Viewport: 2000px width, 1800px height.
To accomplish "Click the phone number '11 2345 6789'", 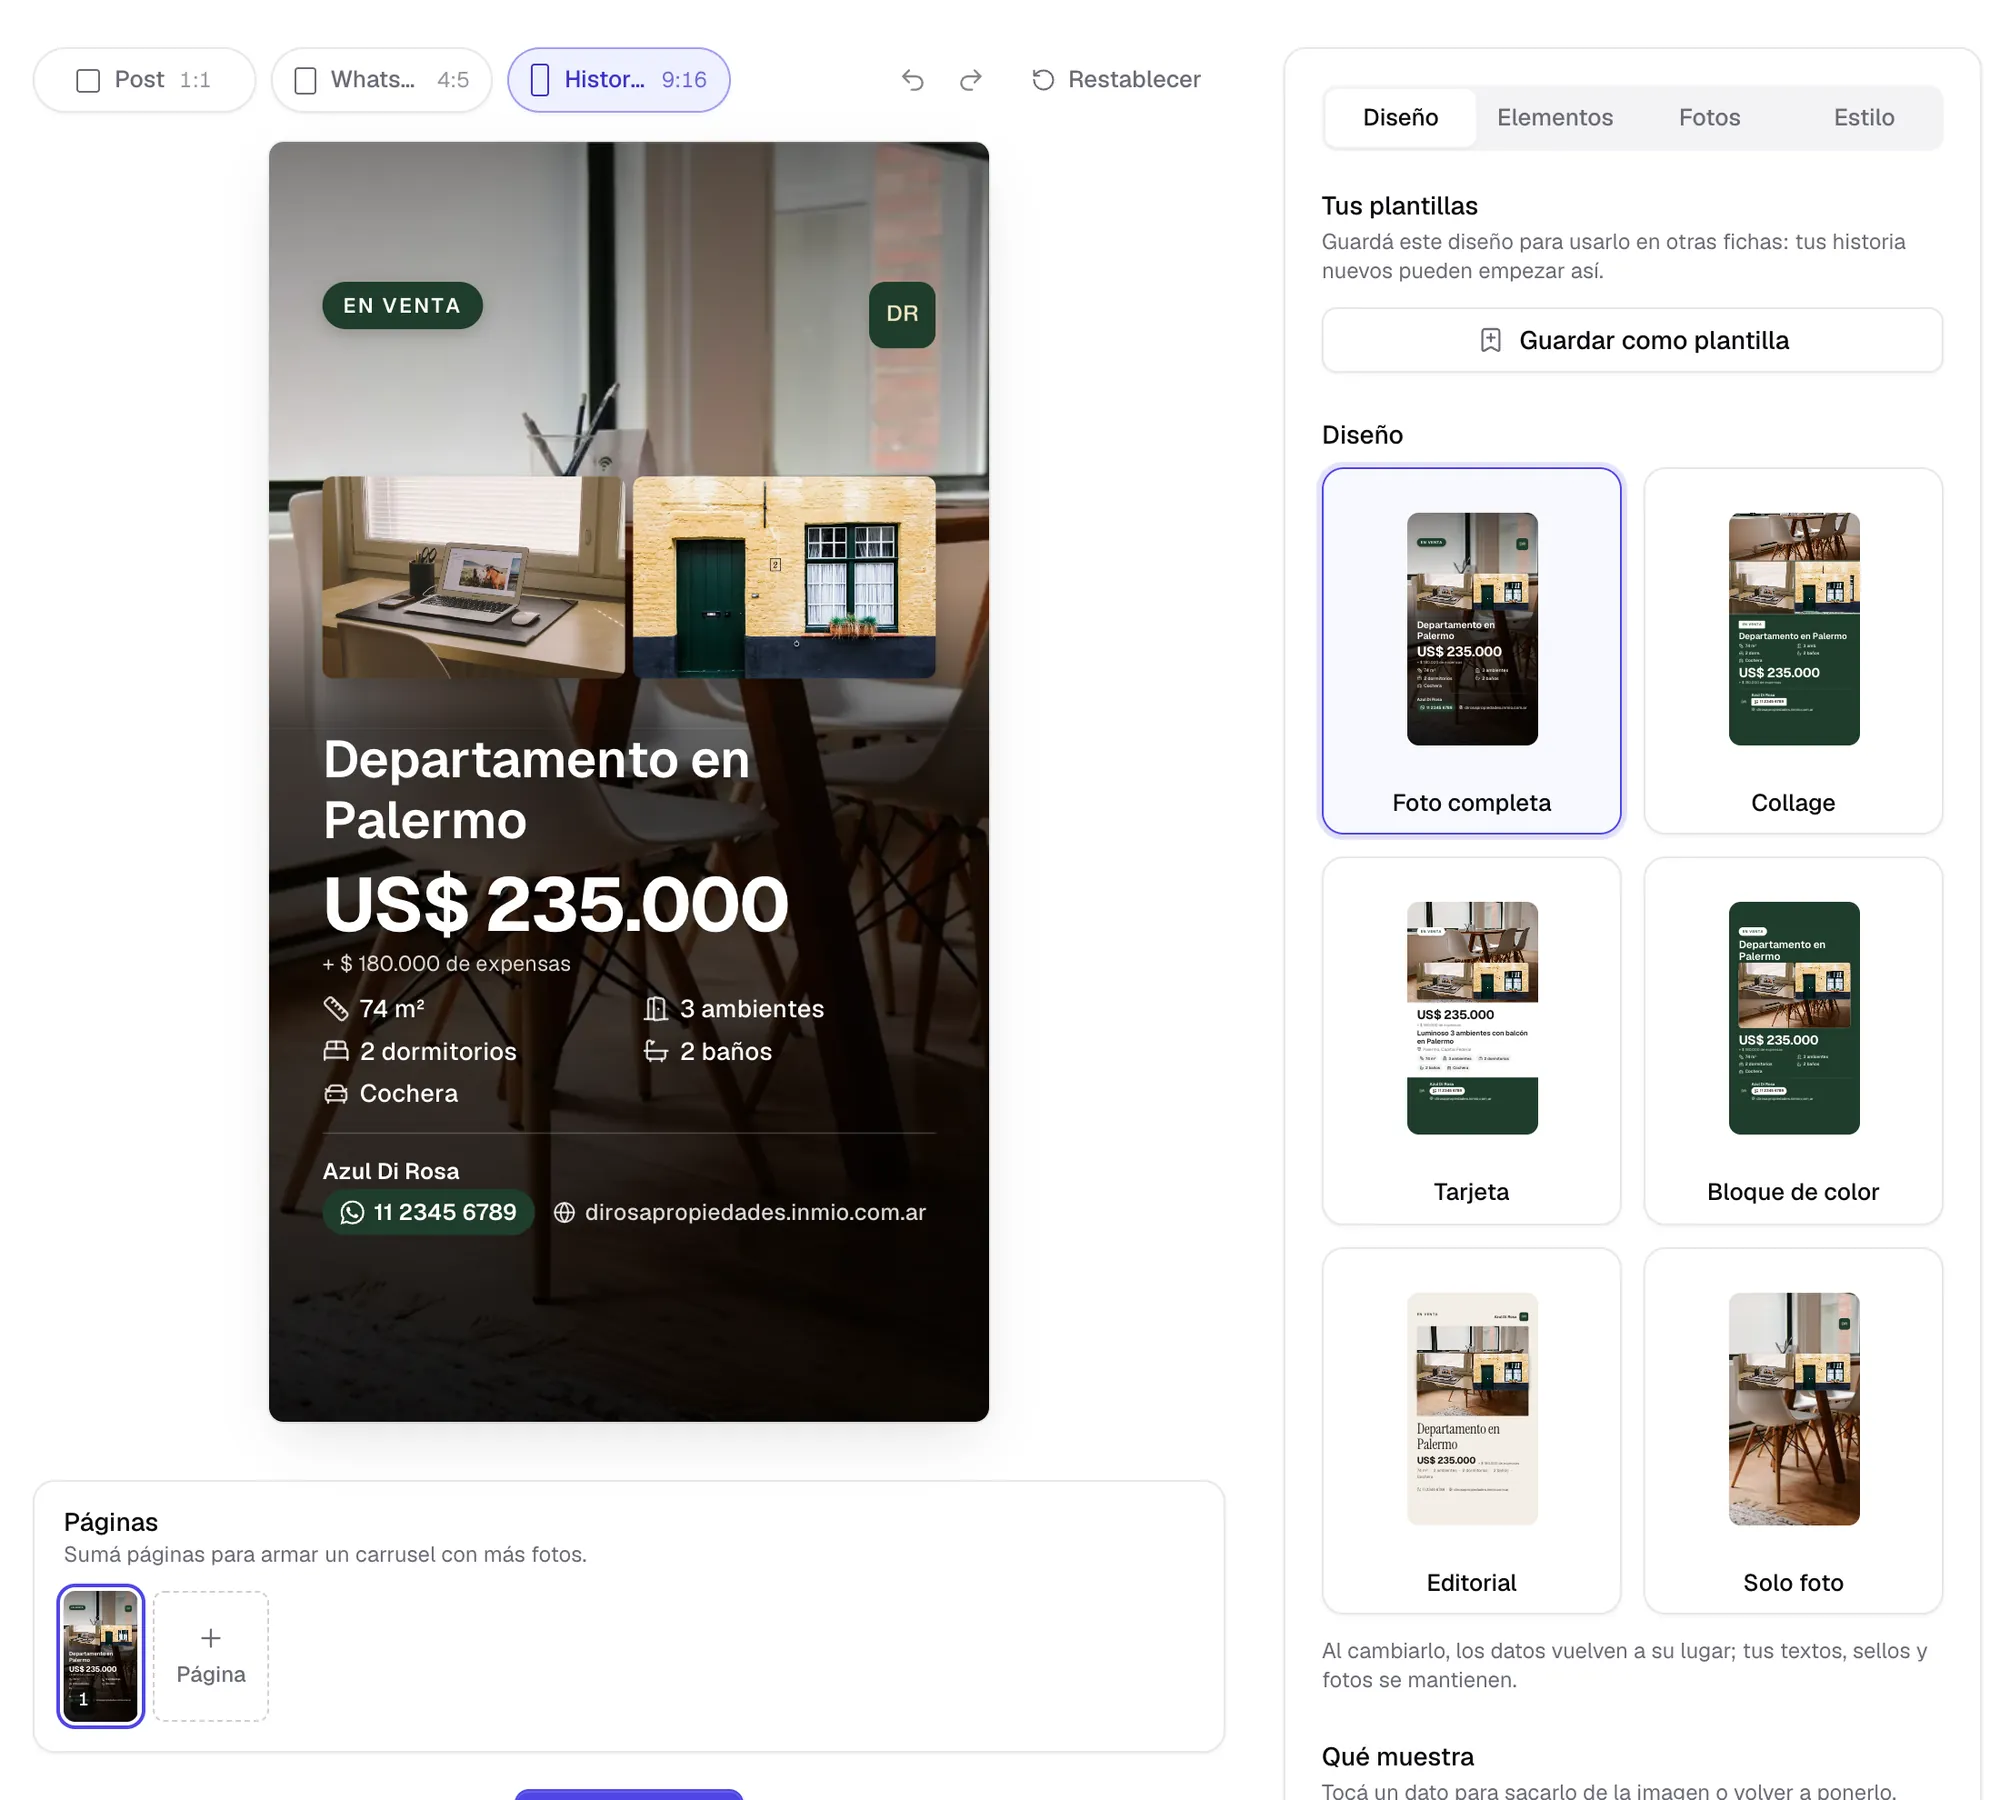I will (x=445, y=1213).
